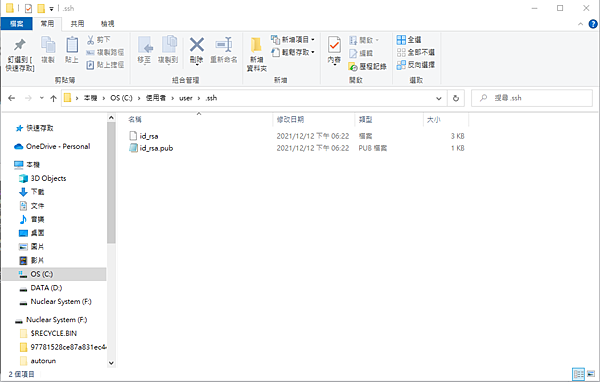This screenshot has width=600, height=382.
Task: Select DATA (D:) drive in sidebar
Action: [x=46, y=288]
